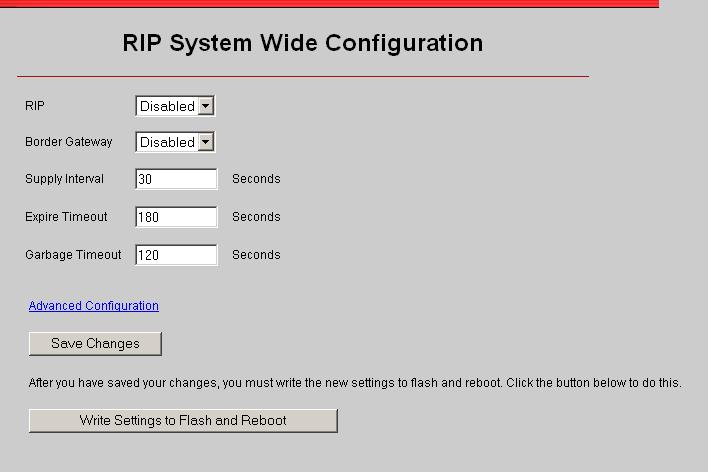Click the flash and reboot instruction paragraph
Viewport: 708px width, 472px height.
[354, 383]
